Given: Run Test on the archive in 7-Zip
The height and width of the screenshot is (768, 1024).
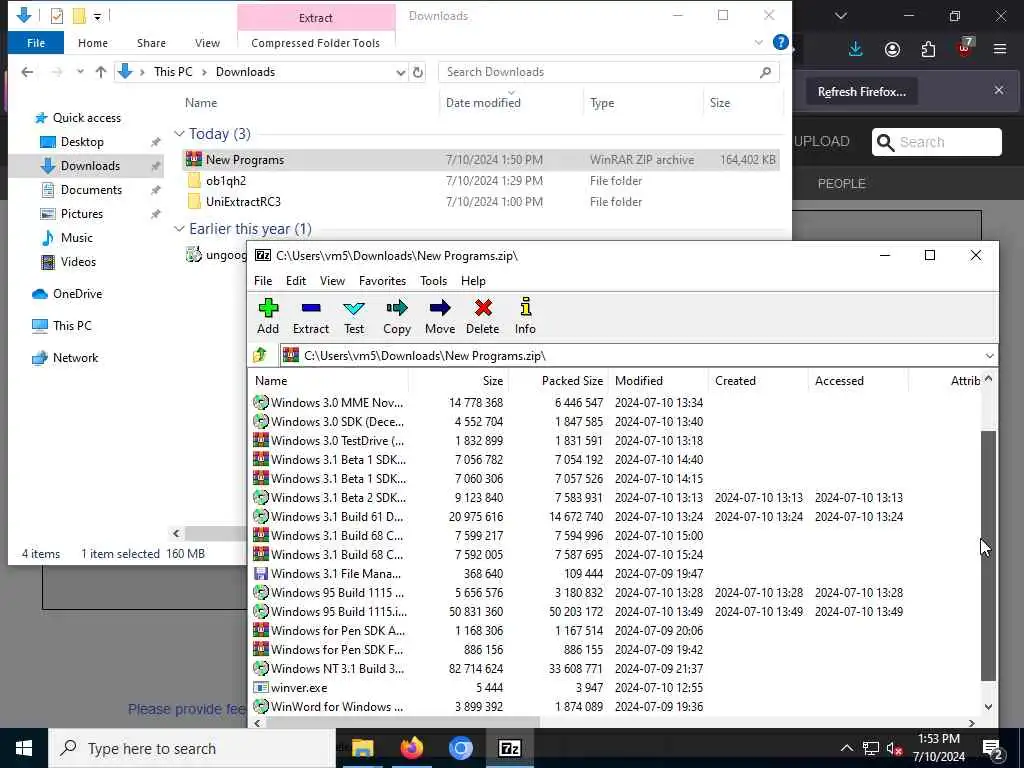Looking at the screenshot, I should point(354,316).
